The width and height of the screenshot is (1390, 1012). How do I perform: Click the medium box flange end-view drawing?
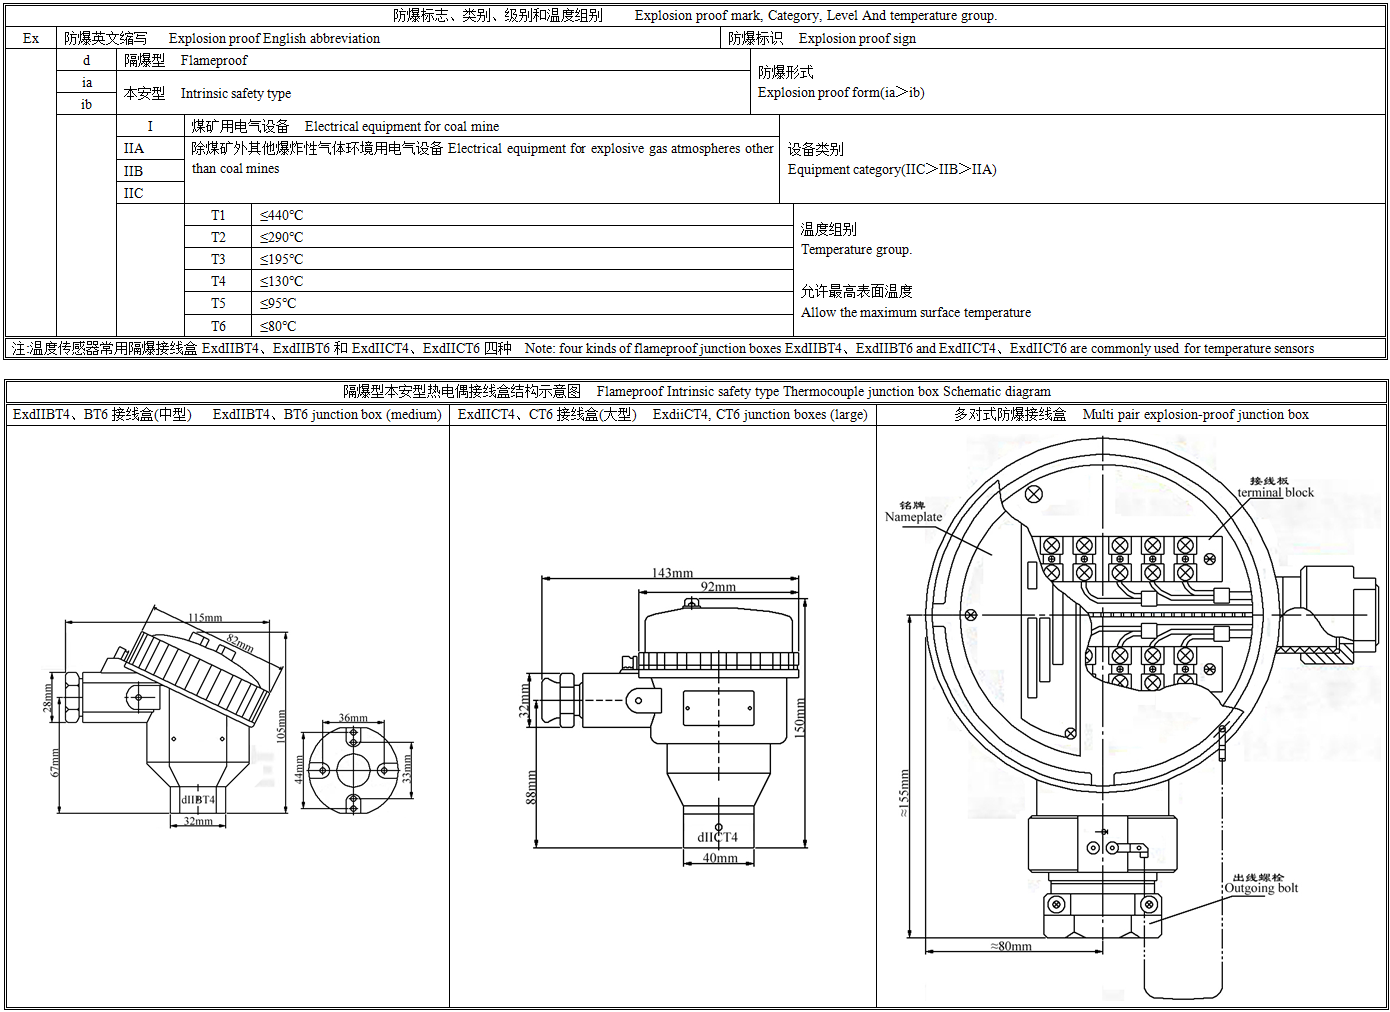click(x=353, y=770)
